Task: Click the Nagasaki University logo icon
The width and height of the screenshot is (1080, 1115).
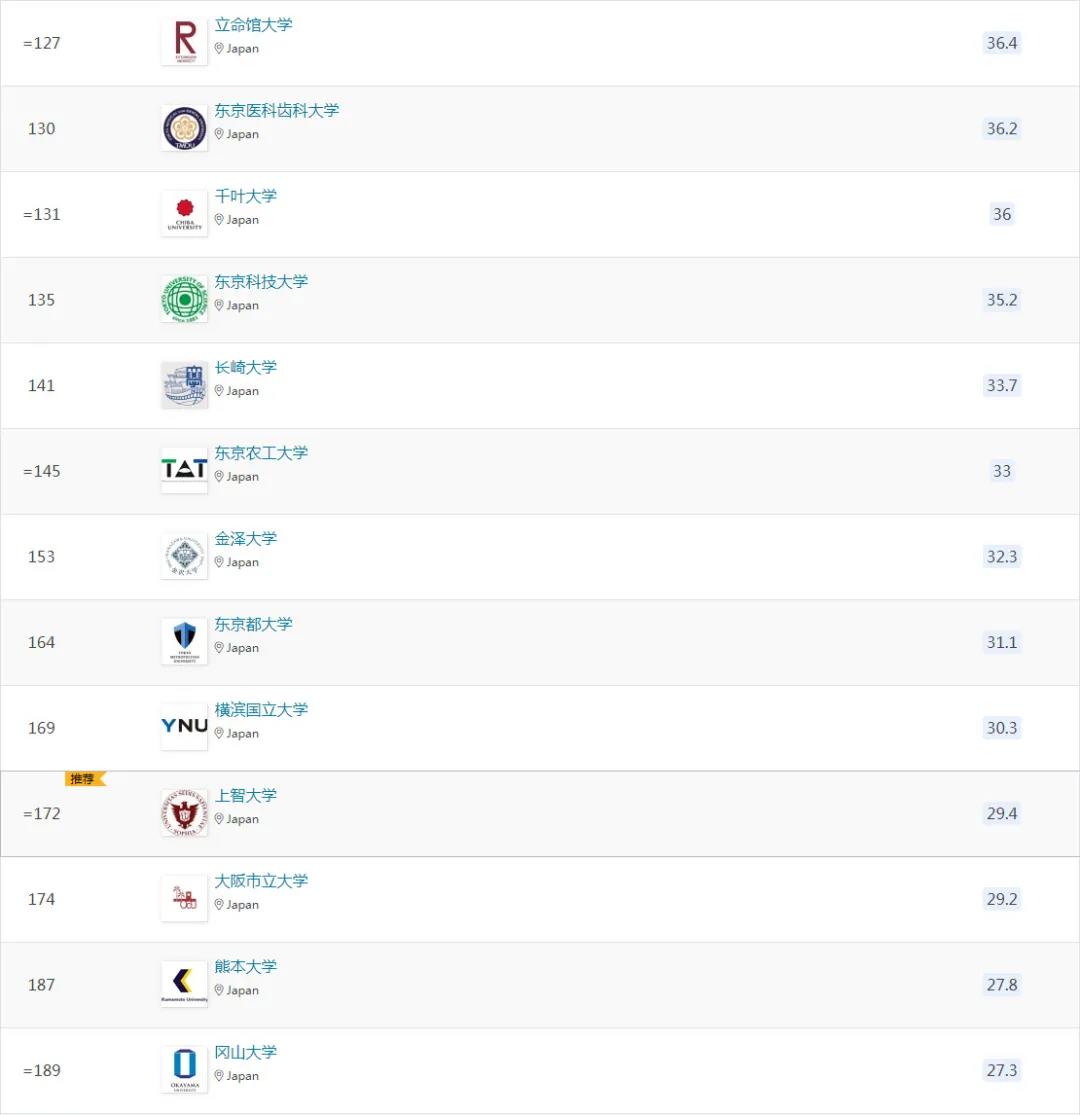Action: click(184, 386)
